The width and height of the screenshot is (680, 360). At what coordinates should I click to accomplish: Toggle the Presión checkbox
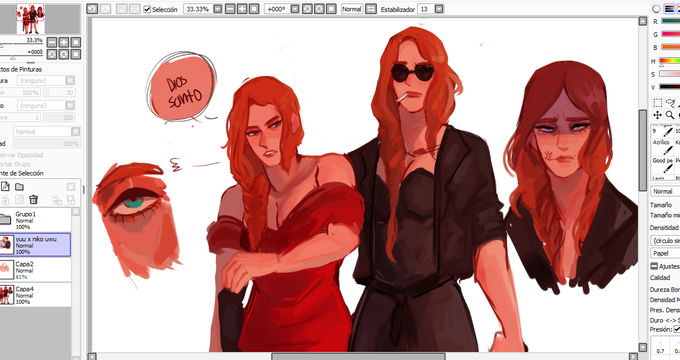point(677,329)
